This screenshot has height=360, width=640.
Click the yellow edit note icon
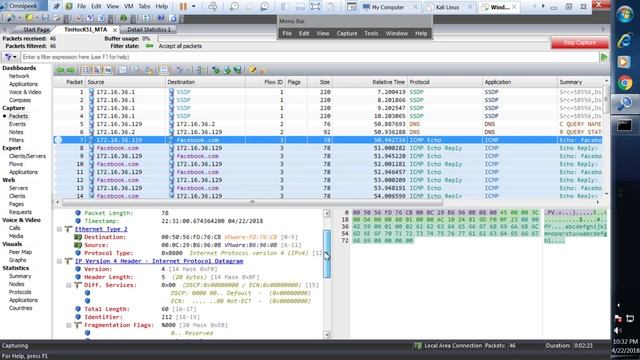click(253, 70)
